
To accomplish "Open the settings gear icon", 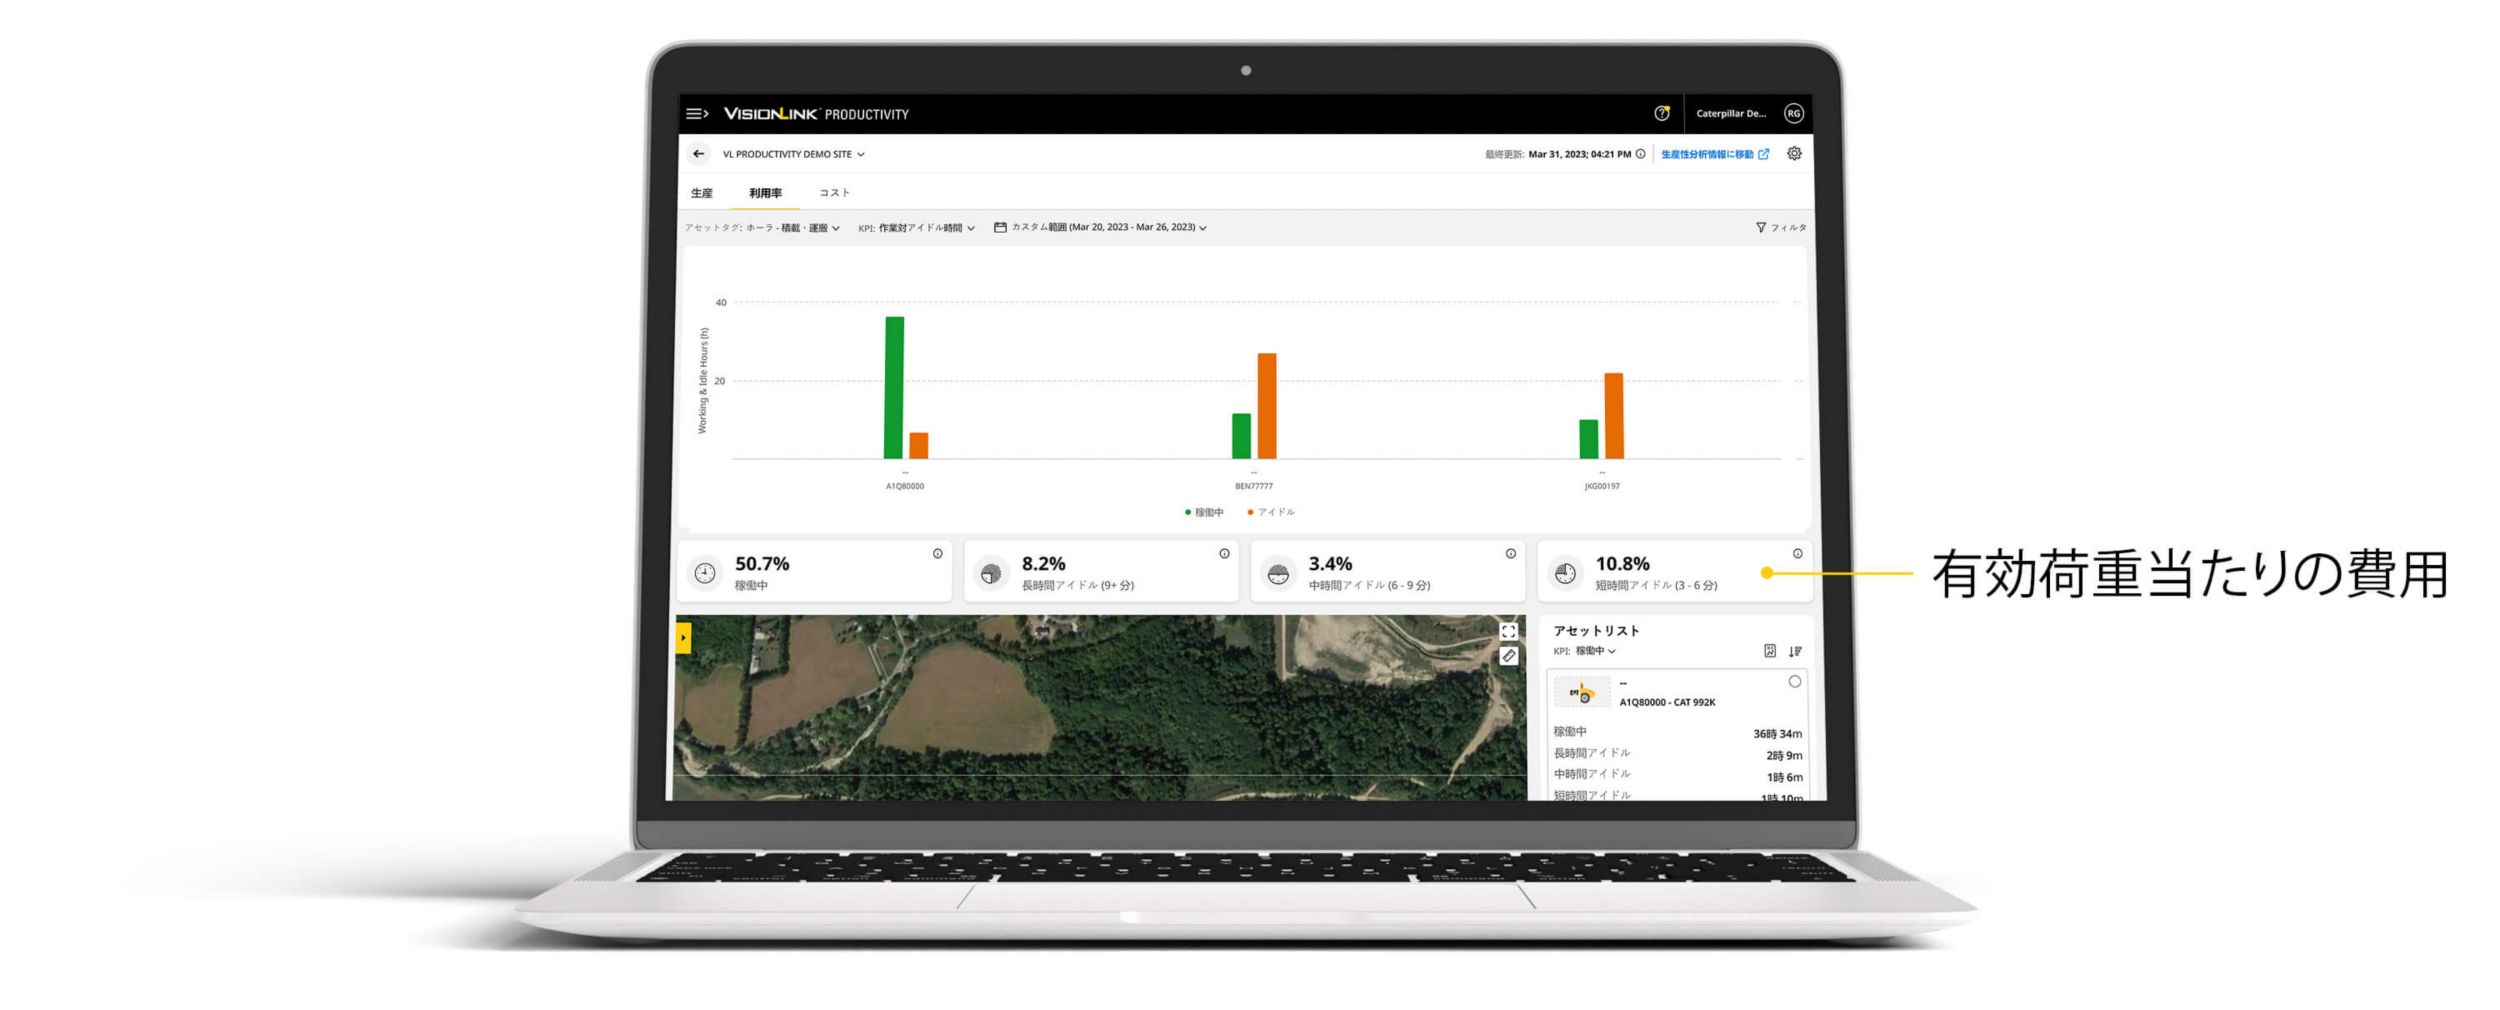I will pos(1794,154).
